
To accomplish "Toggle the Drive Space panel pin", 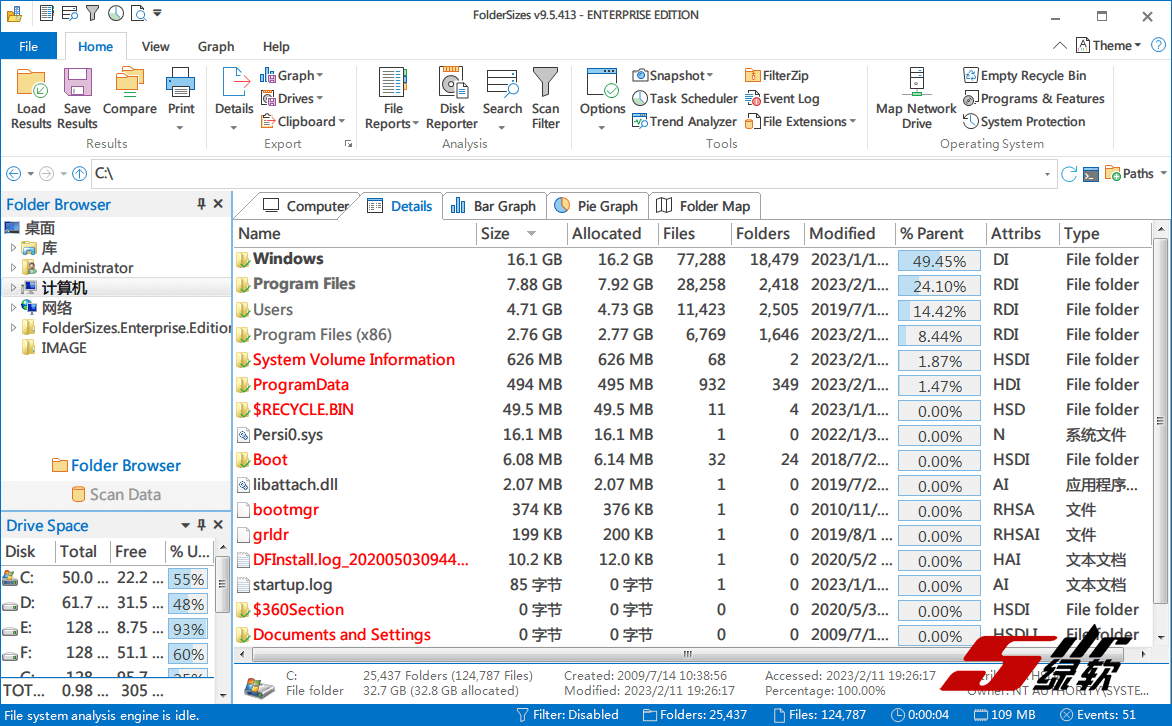I will coord(201,525).
